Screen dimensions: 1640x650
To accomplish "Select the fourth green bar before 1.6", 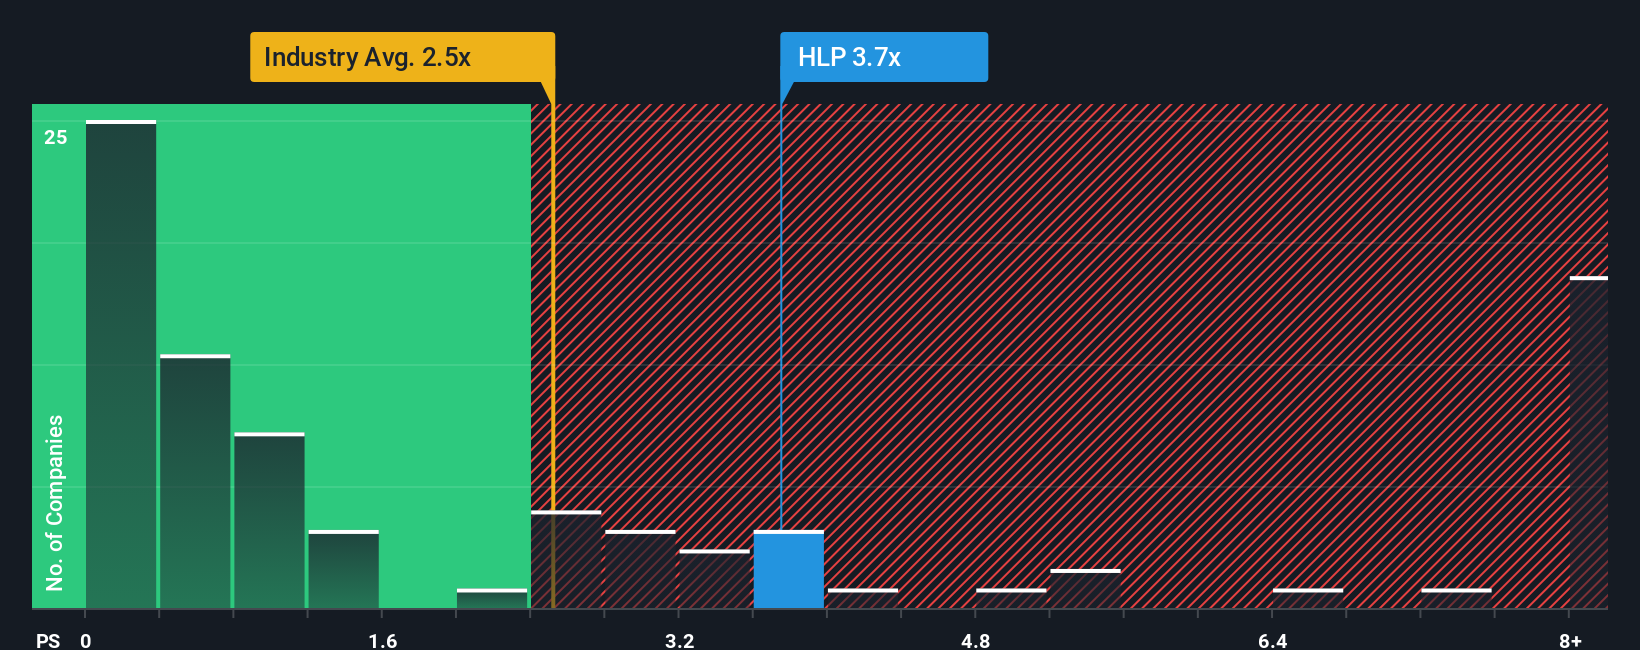I will pyautogui.click(x=343, y=569).
